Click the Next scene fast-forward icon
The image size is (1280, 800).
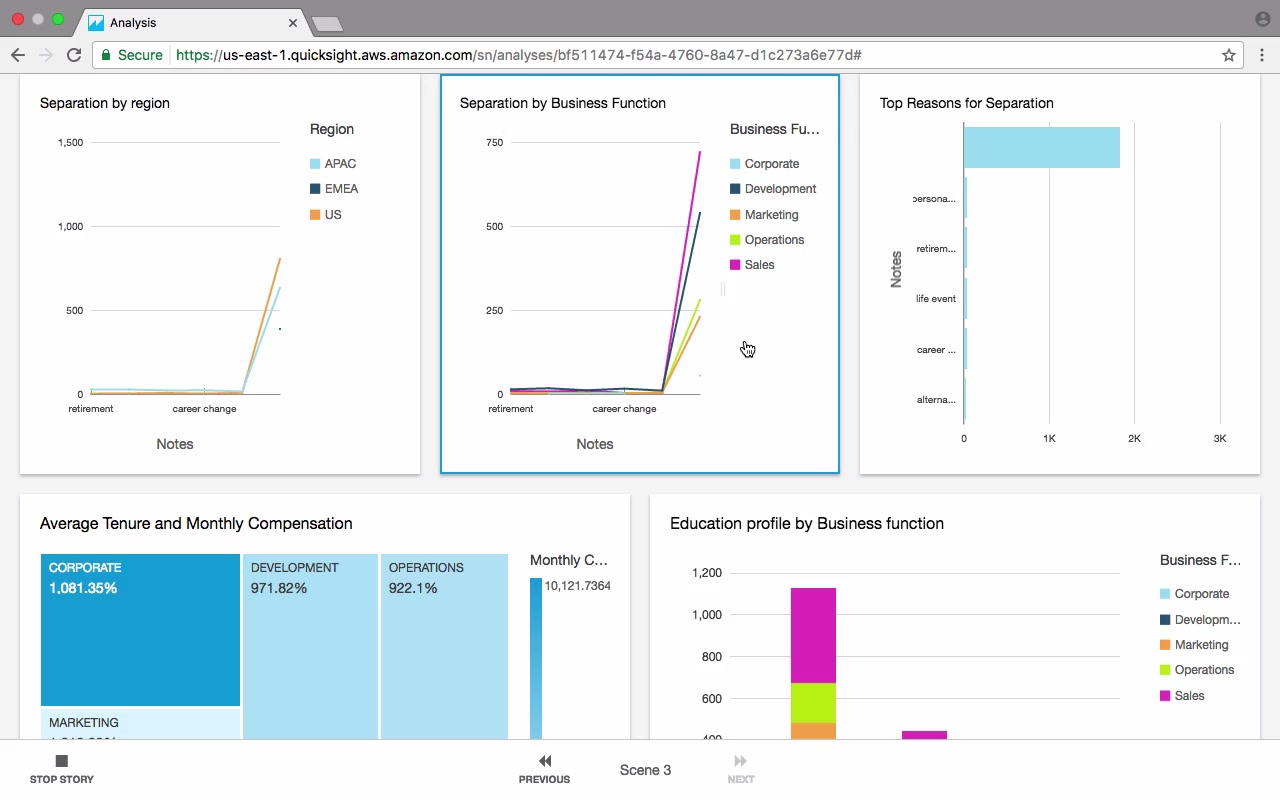click(741, 761)
